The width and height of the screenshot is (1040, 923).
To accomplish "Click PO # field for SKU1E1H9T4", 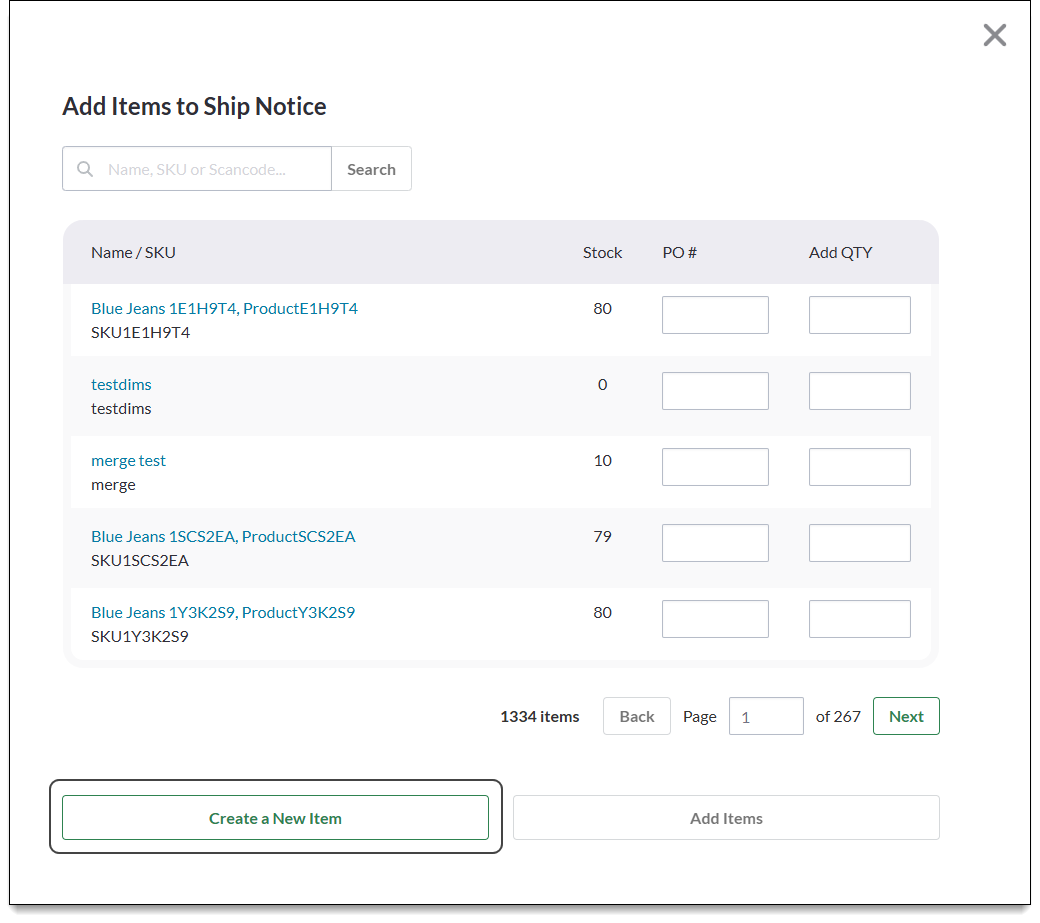I will tap(715, 315).
